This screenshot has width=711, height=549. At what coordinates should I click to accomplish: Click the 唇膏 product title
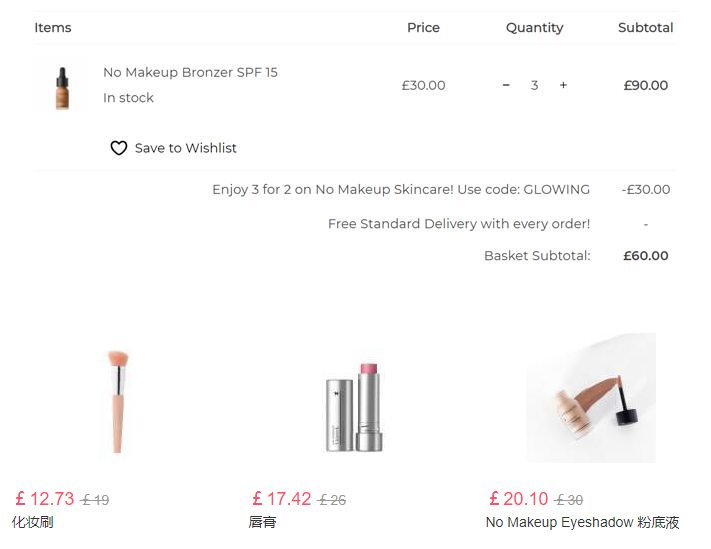(x=263, y=522)
